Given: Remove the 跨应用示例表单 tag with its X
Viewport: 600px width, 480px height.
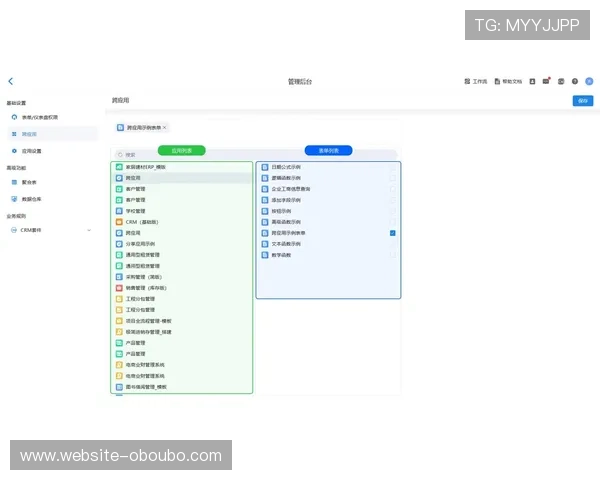Looking at the screenshot, I should tap(165, 128).
